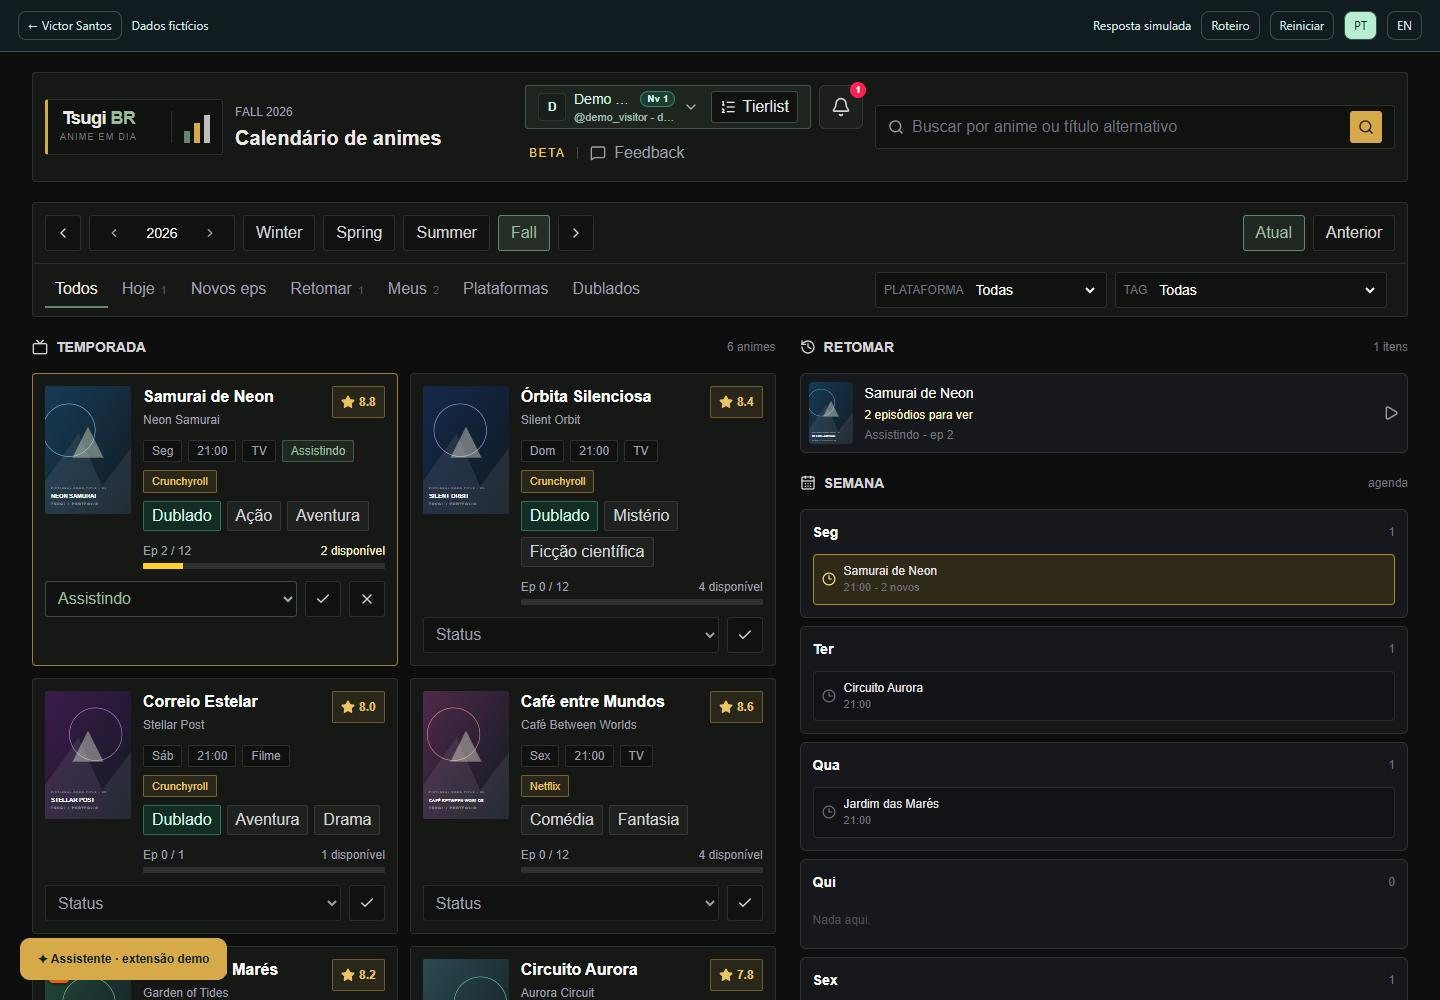The height and width of the screenshot is (1000, 1440).
Task: Open the Dublados tab
Action: (606, 289)
